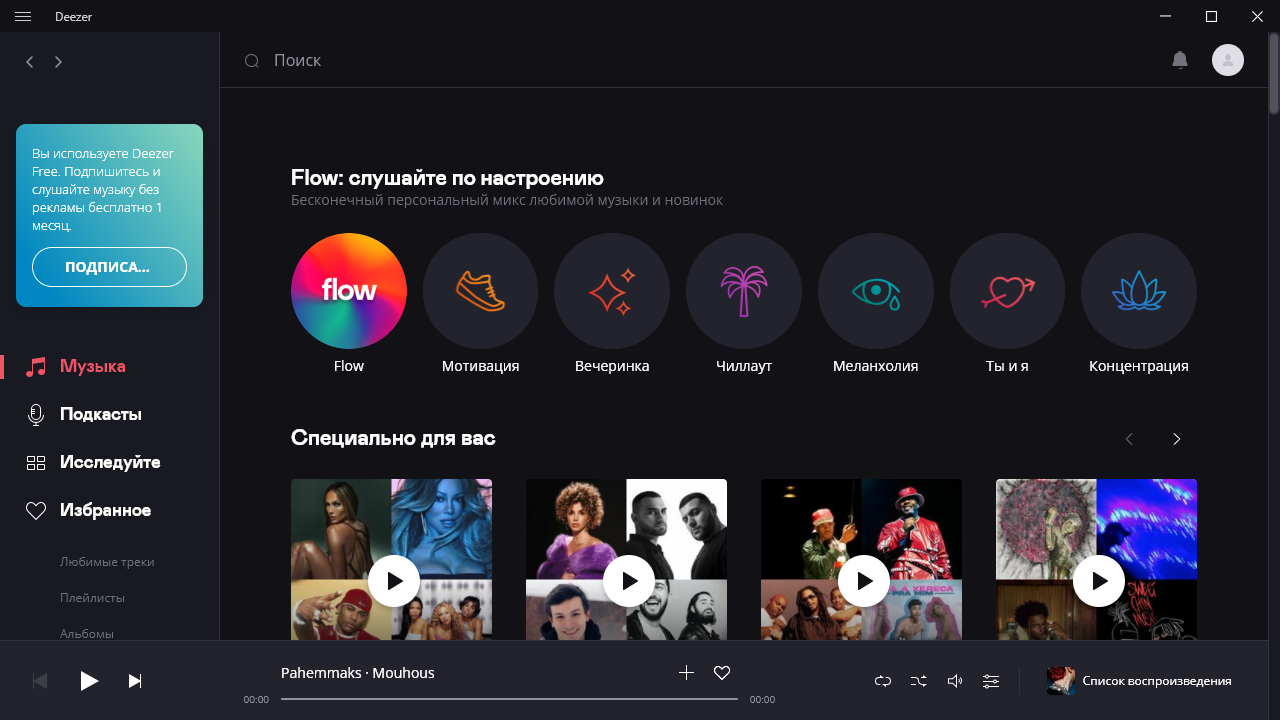The image size is (1280, 720).
Task: Maximize the Deezer window
Action: click(x=1211, y=16)
